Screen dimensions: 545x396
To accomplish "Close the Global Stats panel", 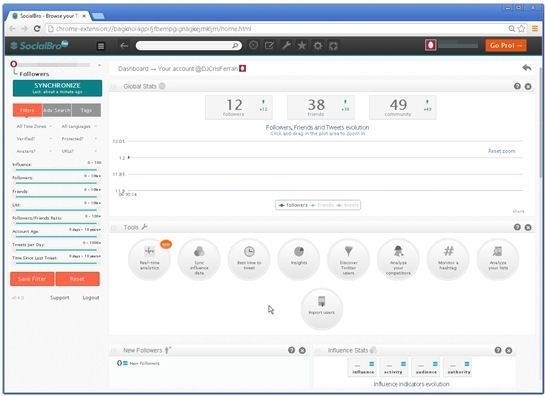I will [x=528, y=86].
